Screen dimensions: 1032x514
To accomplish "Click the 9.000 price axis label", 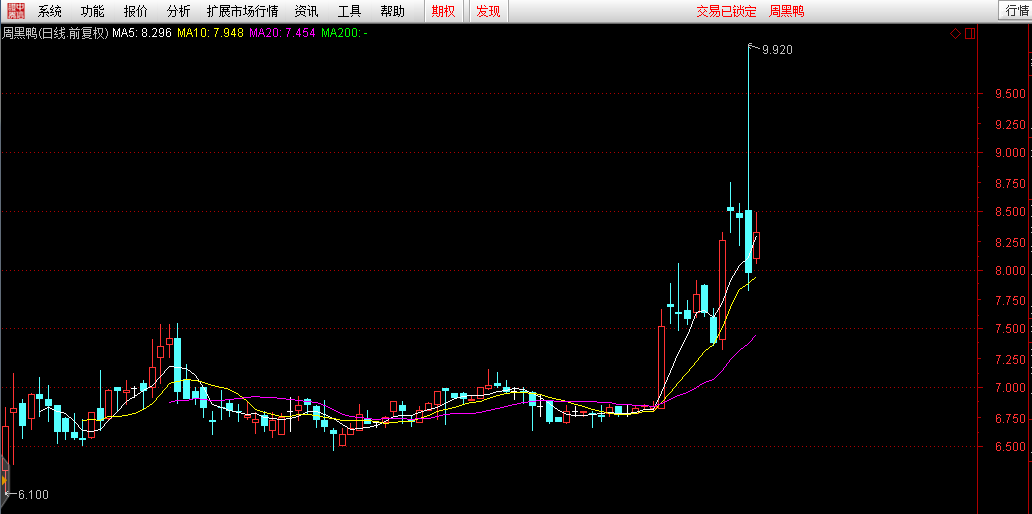I will [x=1010, y=153].
